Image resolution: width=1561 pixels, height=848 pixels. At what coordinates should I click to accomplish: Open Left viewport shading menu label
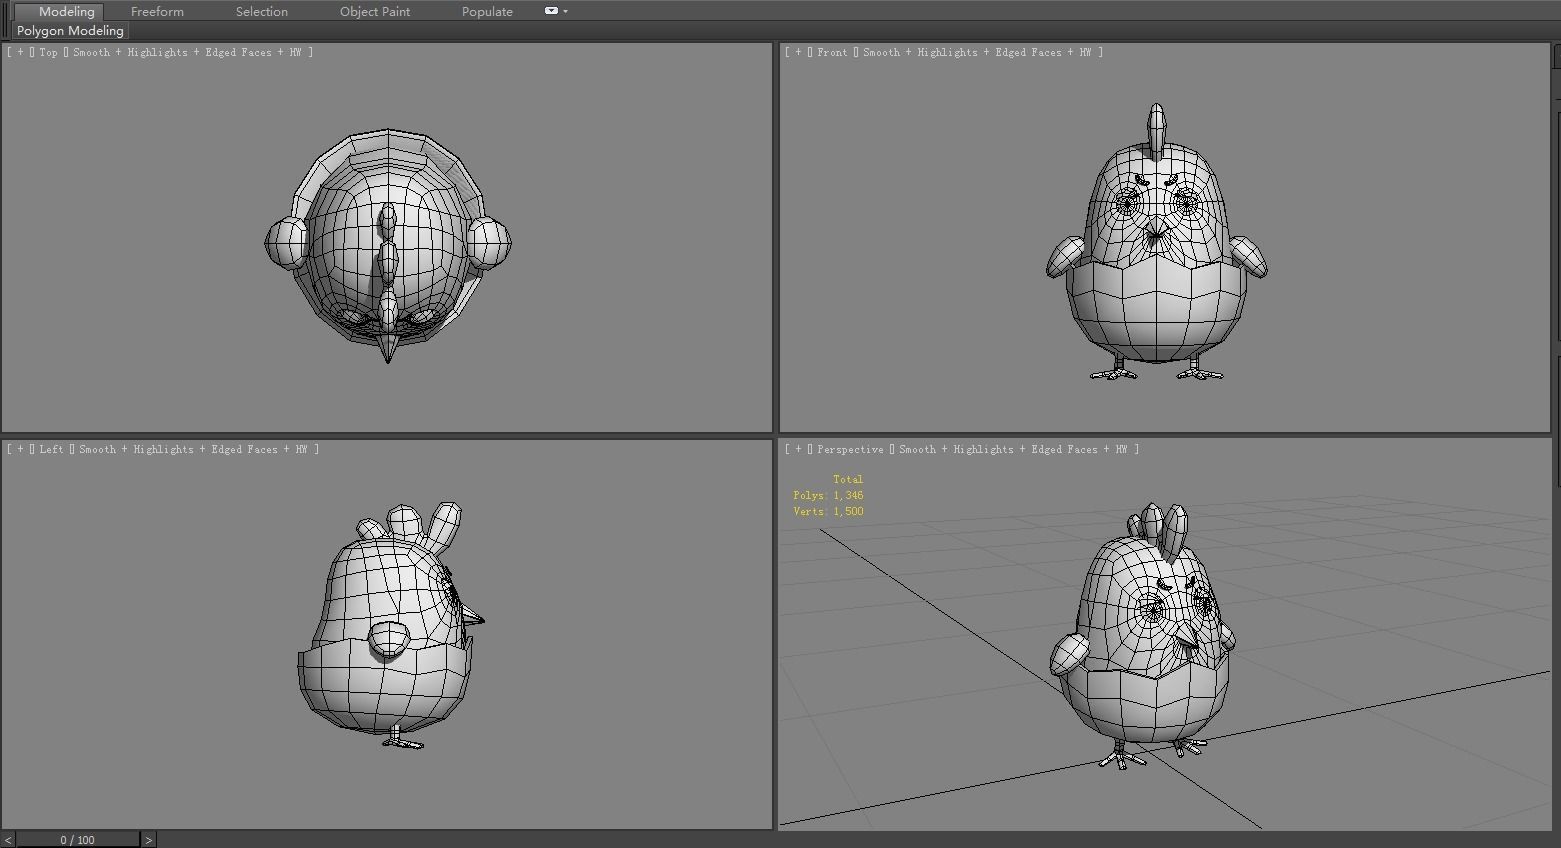[x=193, y=449]
